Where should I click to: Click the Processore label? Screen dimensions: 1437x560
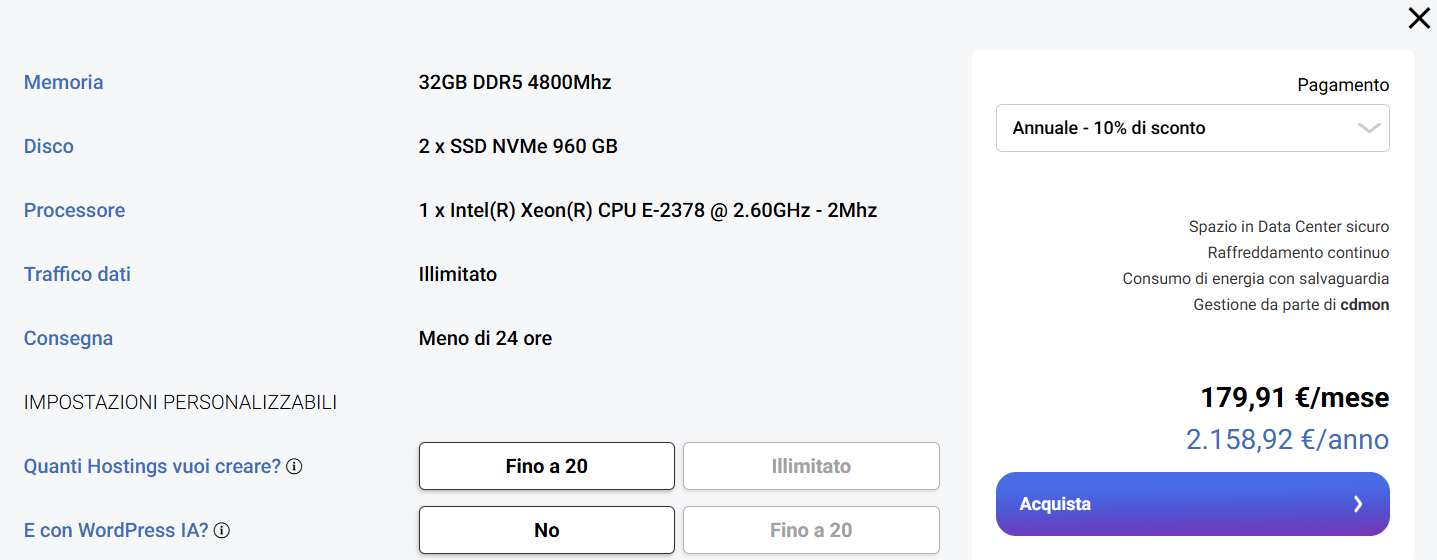[74, 210]
